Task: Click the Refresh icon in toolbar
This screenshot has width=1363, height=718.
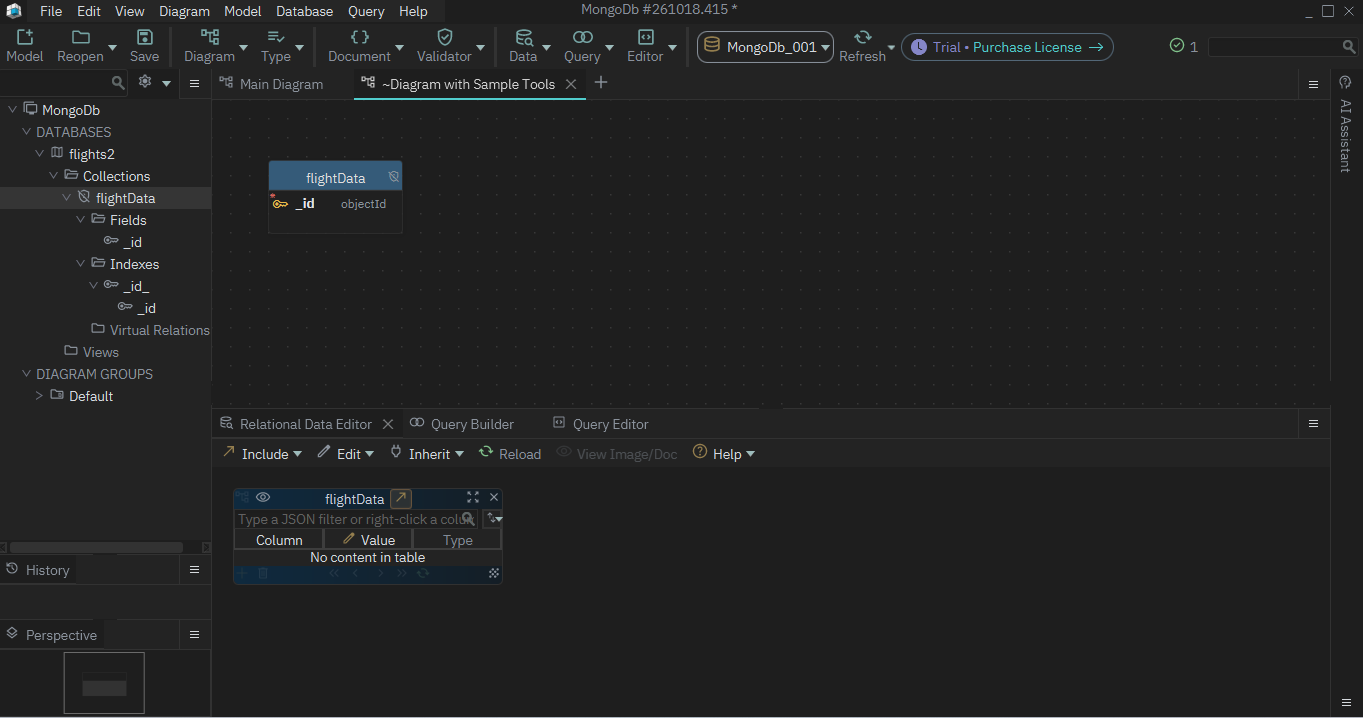Action: 862,37
